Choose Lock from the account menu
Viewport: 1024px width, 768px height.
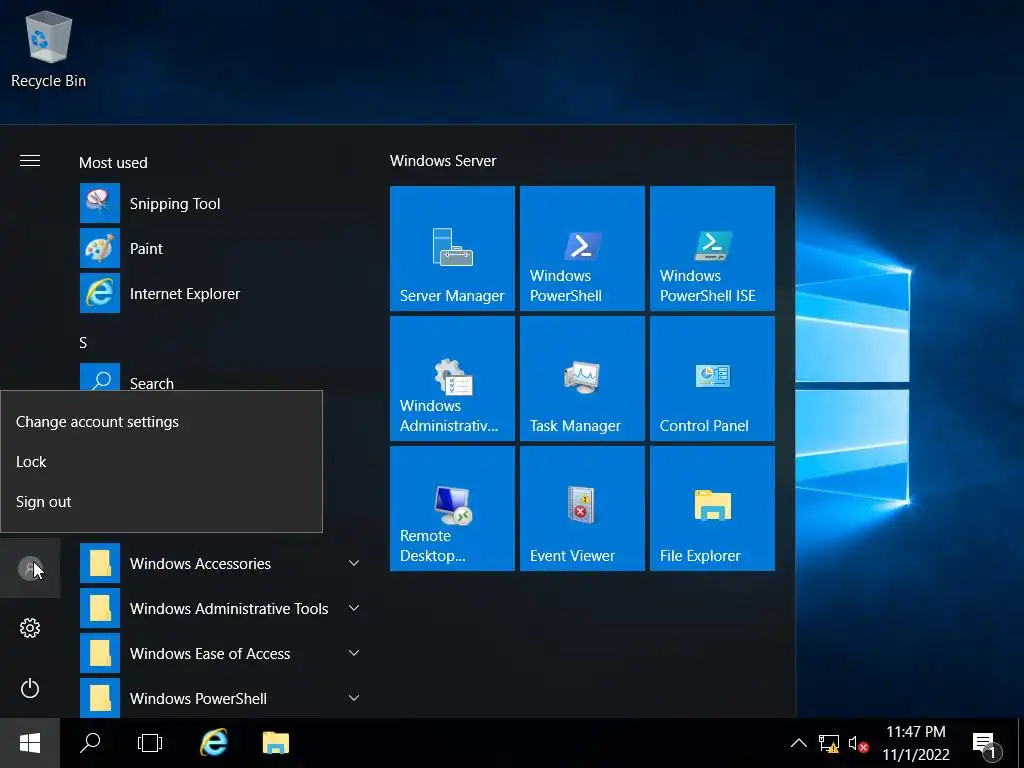tap(161, 462)
